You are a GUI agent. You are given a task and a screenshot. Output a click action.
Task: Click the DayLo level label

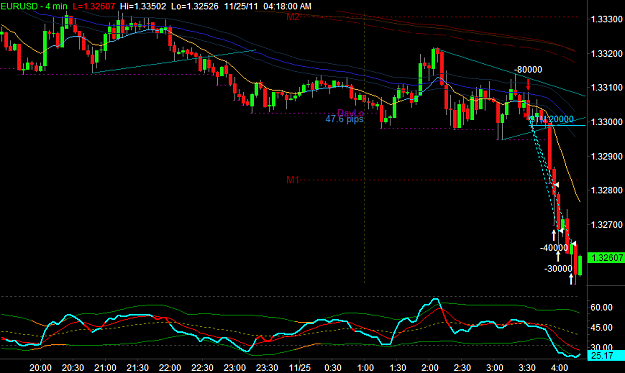350,113
